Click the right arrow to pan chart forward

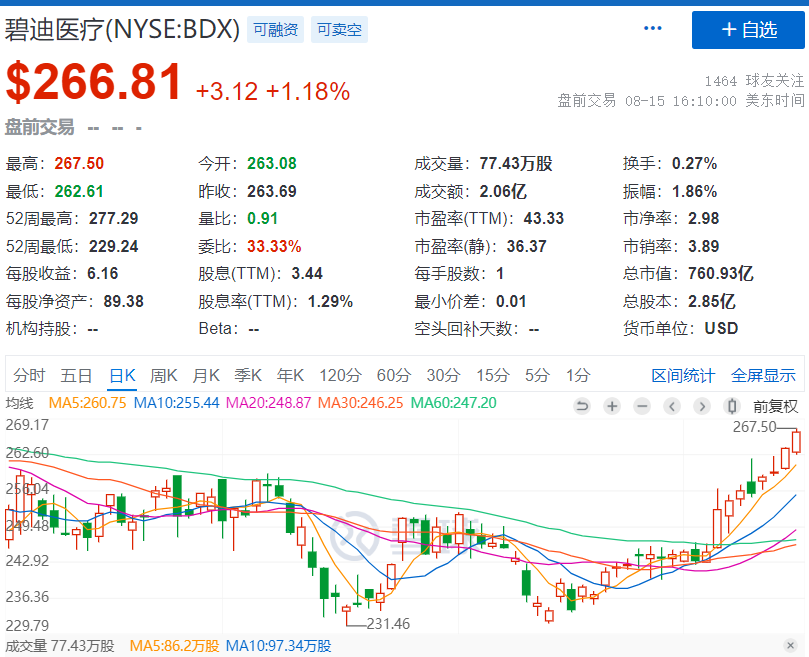[702, 406]
